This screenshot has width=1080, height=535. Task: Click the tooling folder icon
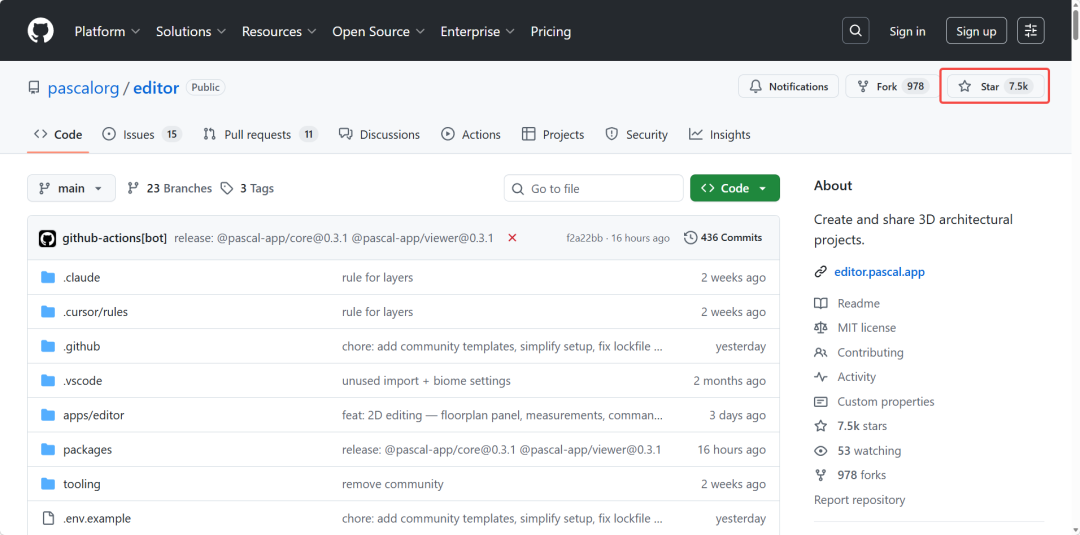point(48,484)
